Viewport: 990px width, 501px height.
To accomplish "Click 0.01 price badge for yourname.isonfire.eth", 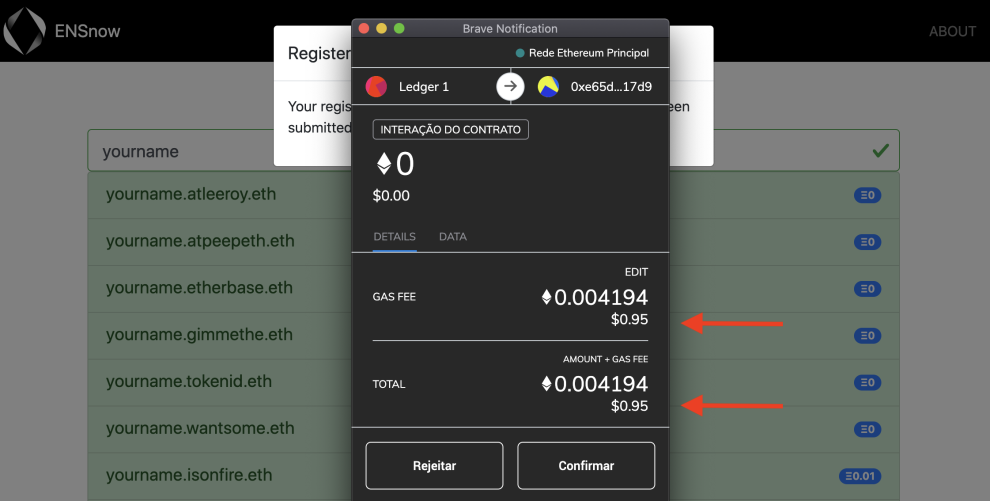I will pyautogui.click(x=860, y=476).
